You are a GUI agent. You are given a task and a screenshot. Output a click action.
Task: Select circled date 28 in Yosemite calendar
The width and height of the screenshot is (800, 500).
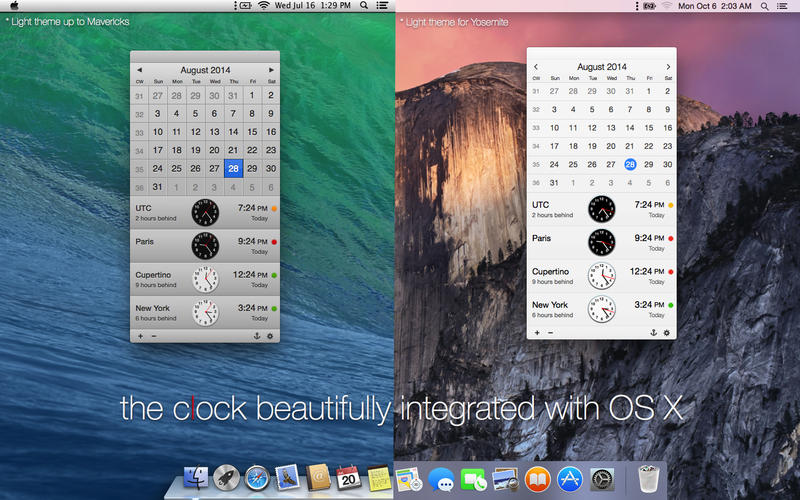pos(630,164)
